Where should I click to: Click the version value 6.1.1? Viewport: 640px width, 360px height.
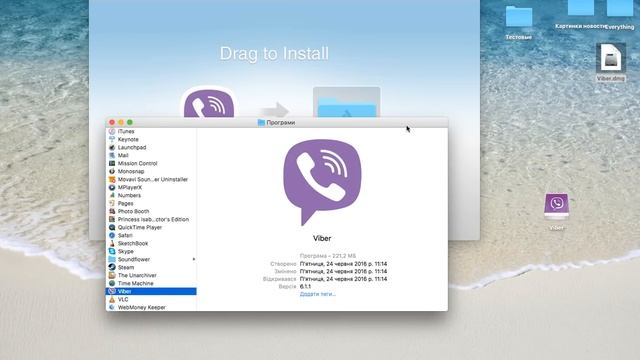305,287
